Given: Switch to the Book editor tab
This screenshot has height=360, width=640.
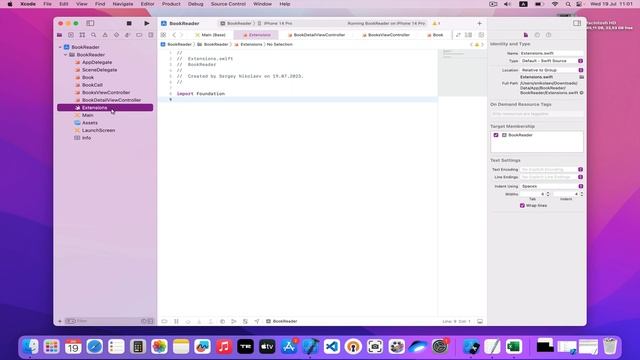Looking at the screenshot, I should 435,35.
